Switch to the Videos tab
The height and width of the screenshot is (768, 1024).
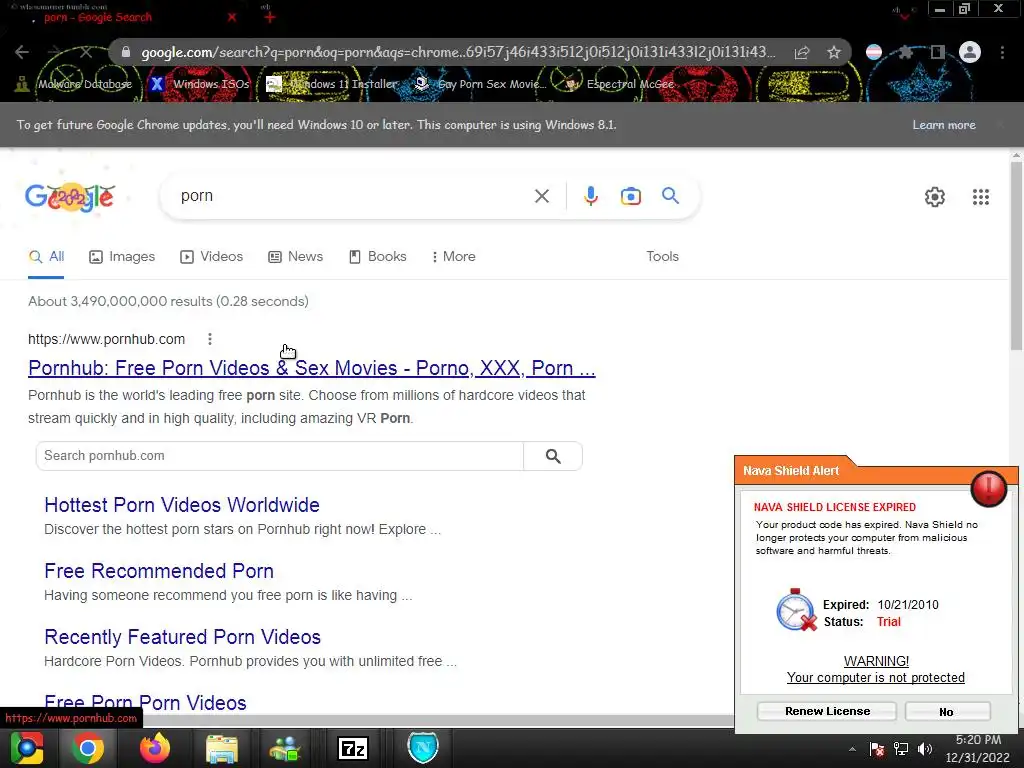212,257
